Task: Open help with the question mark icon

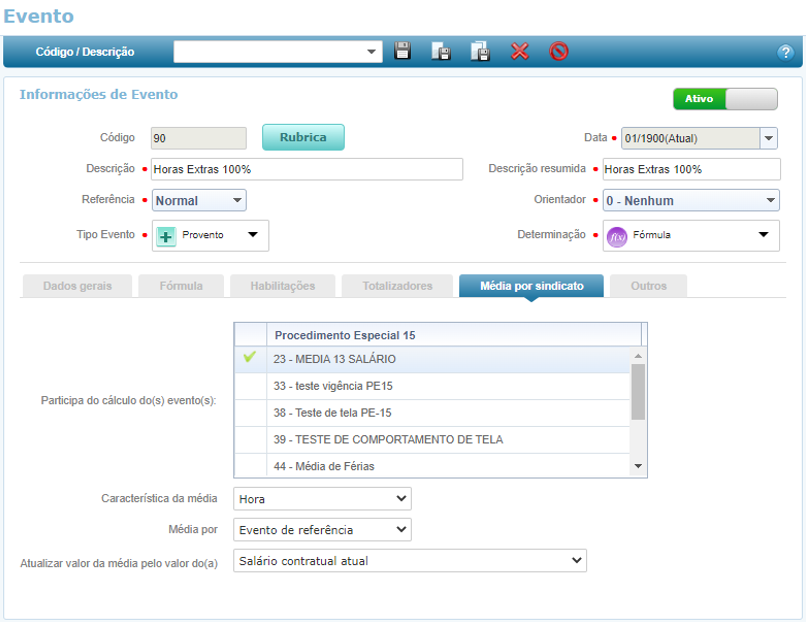Action: click(785, 52)
